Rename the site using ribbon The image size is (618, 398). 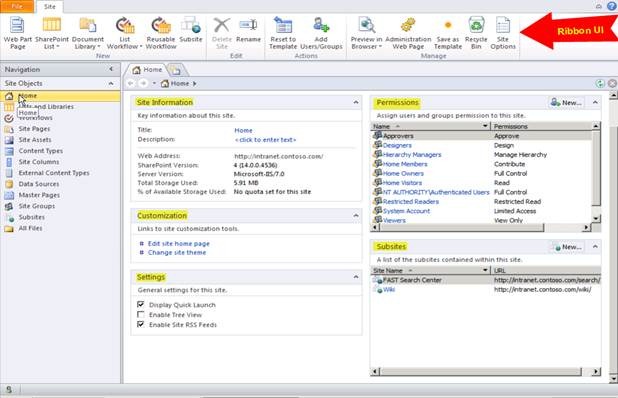pos(248,30)
